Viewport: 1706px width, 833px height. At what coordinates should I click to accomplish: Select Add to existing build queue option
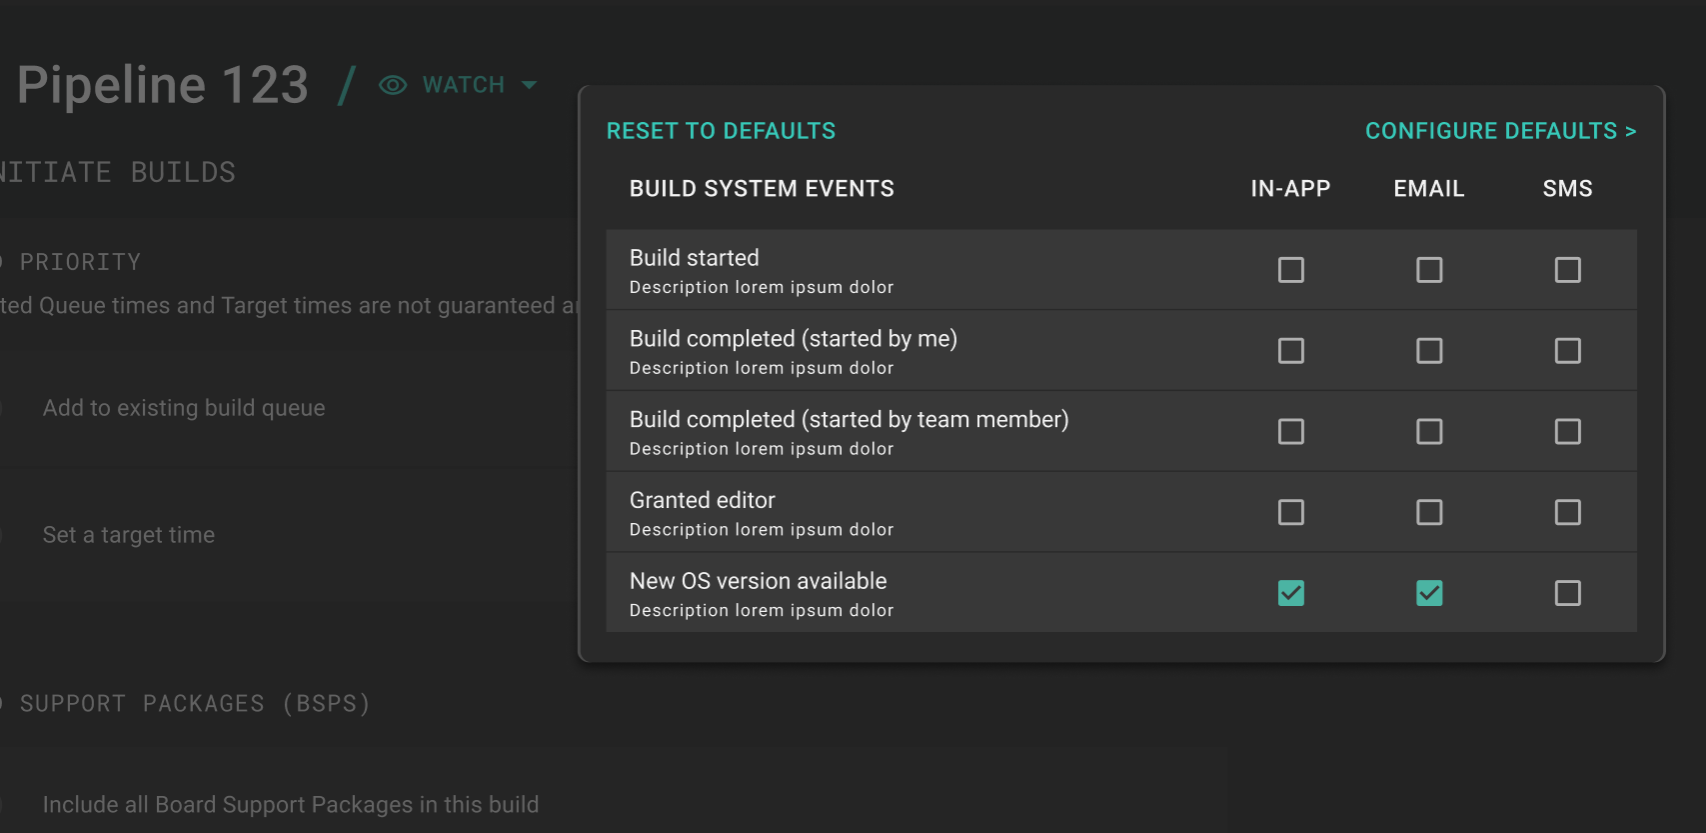click(x=183, y=408)
